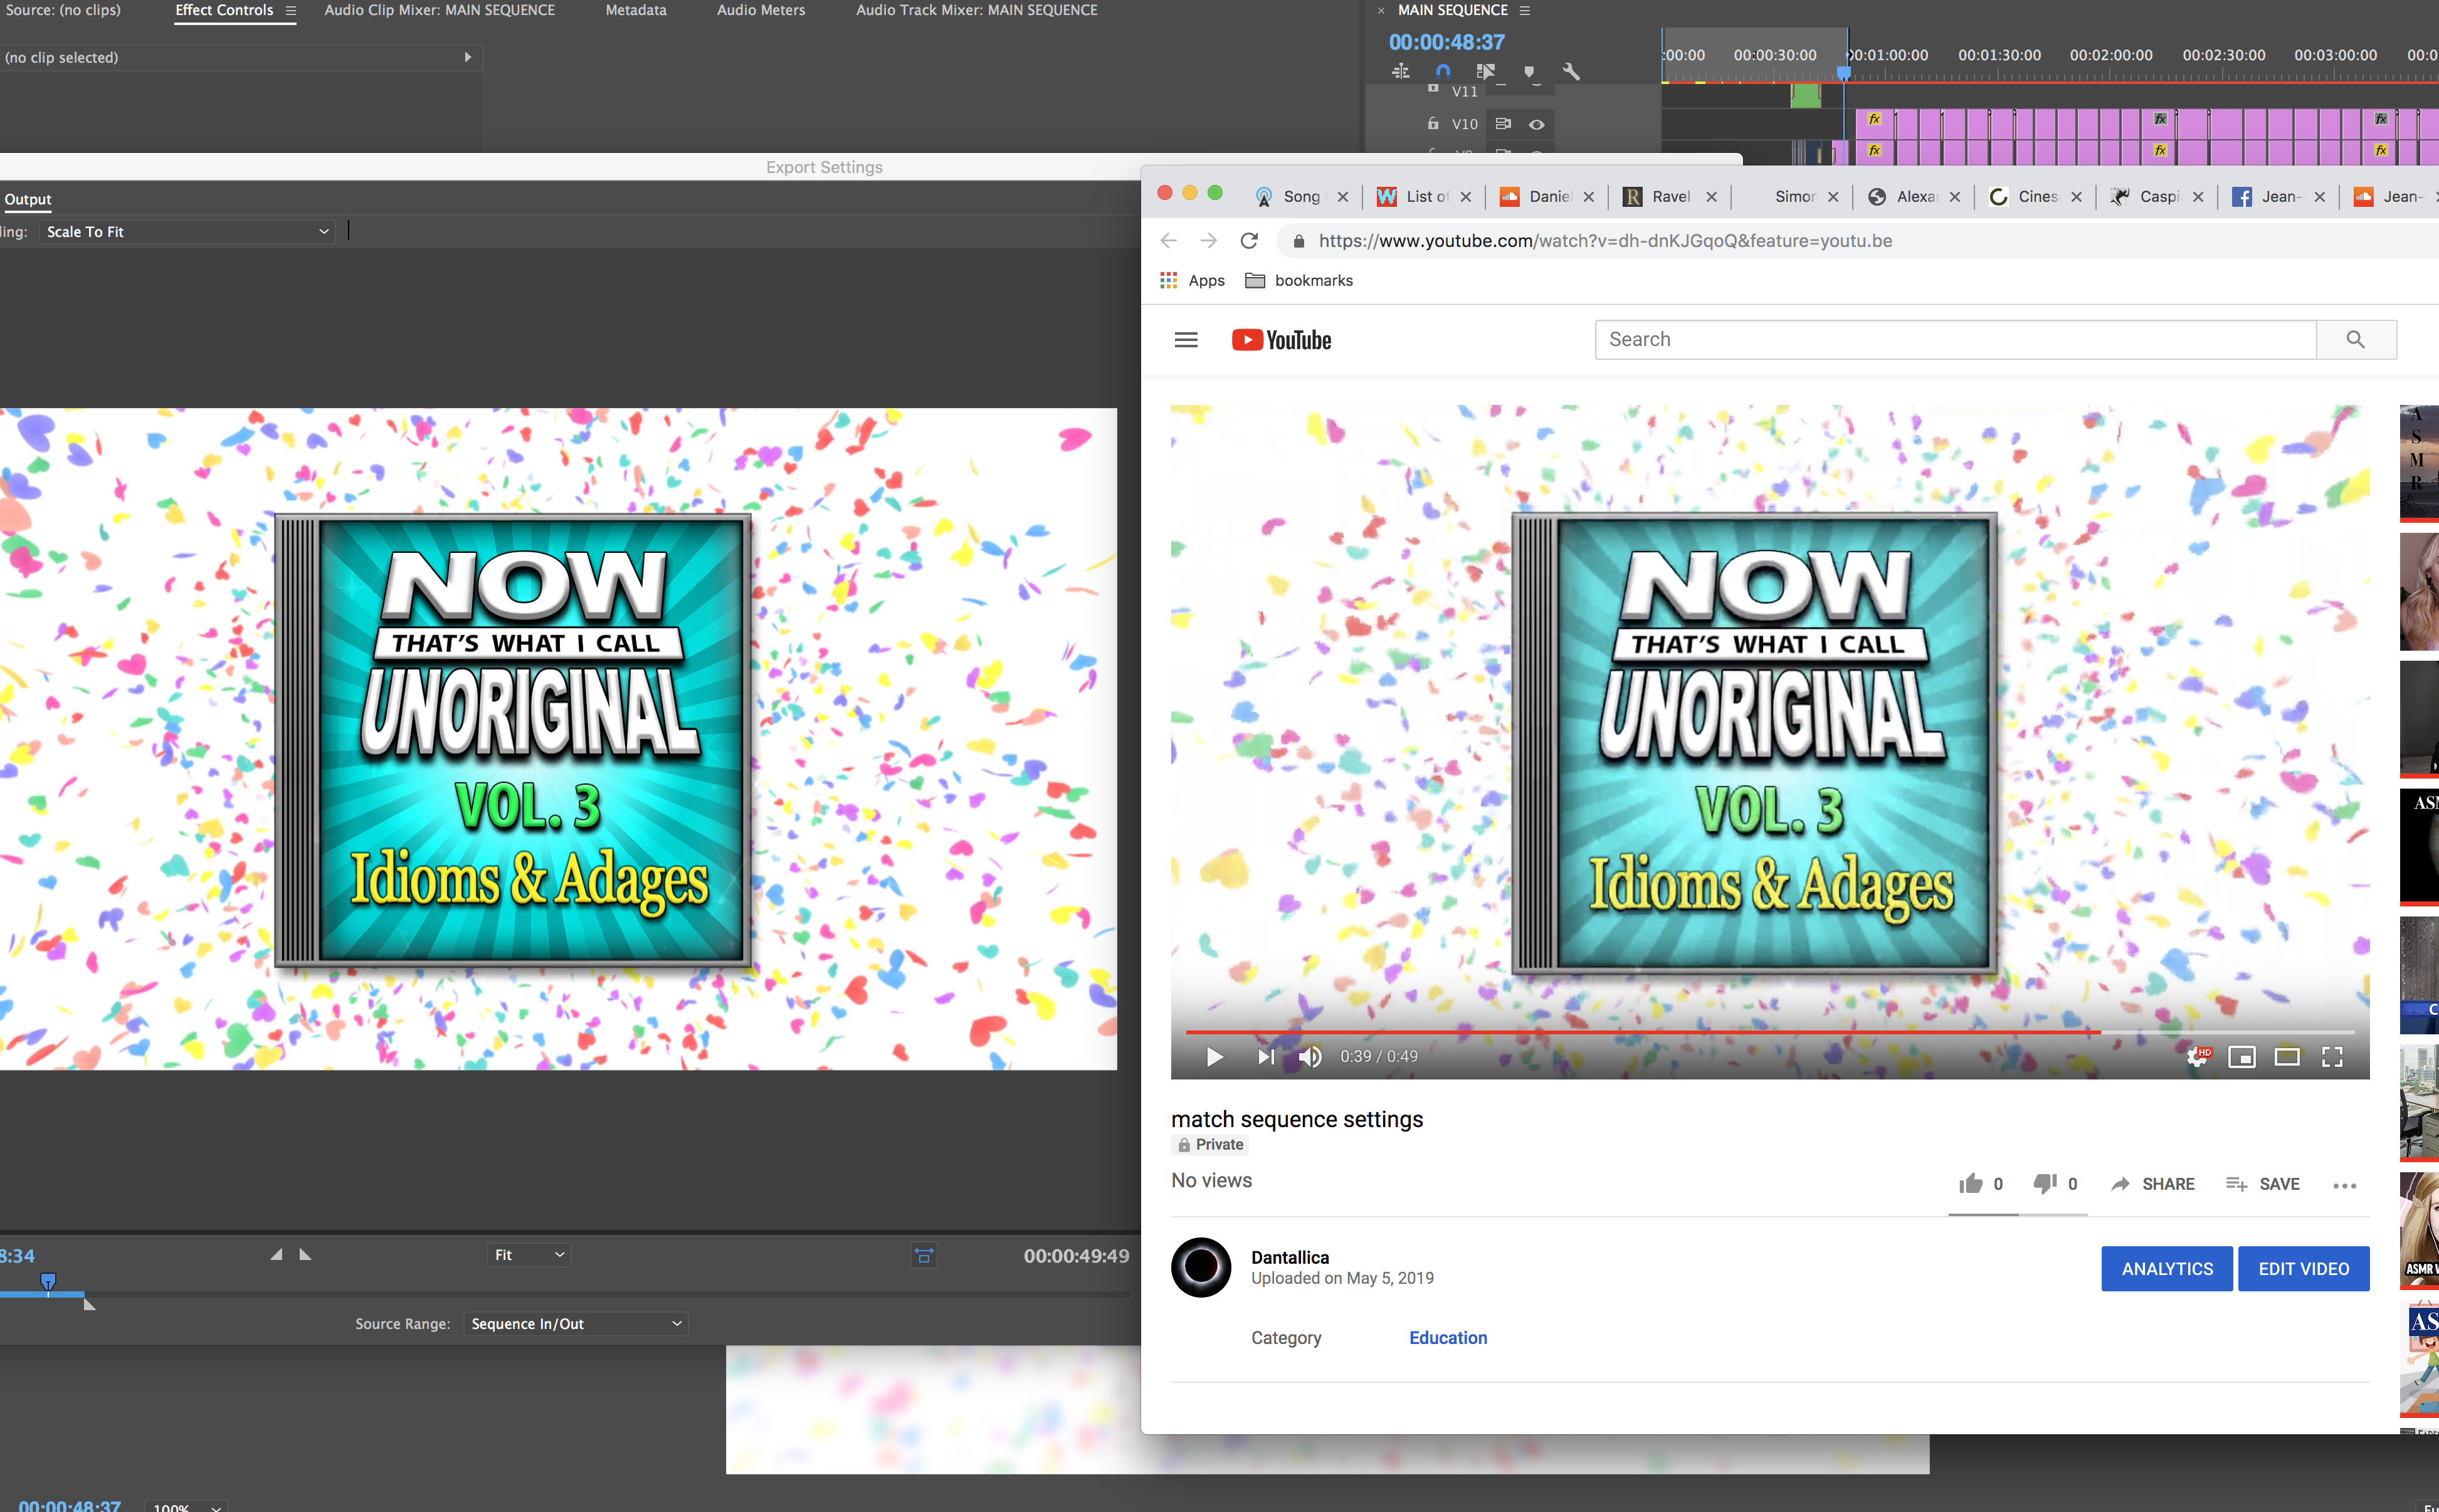Open the 100% zoom dropdown
2439x1512 pixels.
pyautogui.click(x=186, y=1506)
